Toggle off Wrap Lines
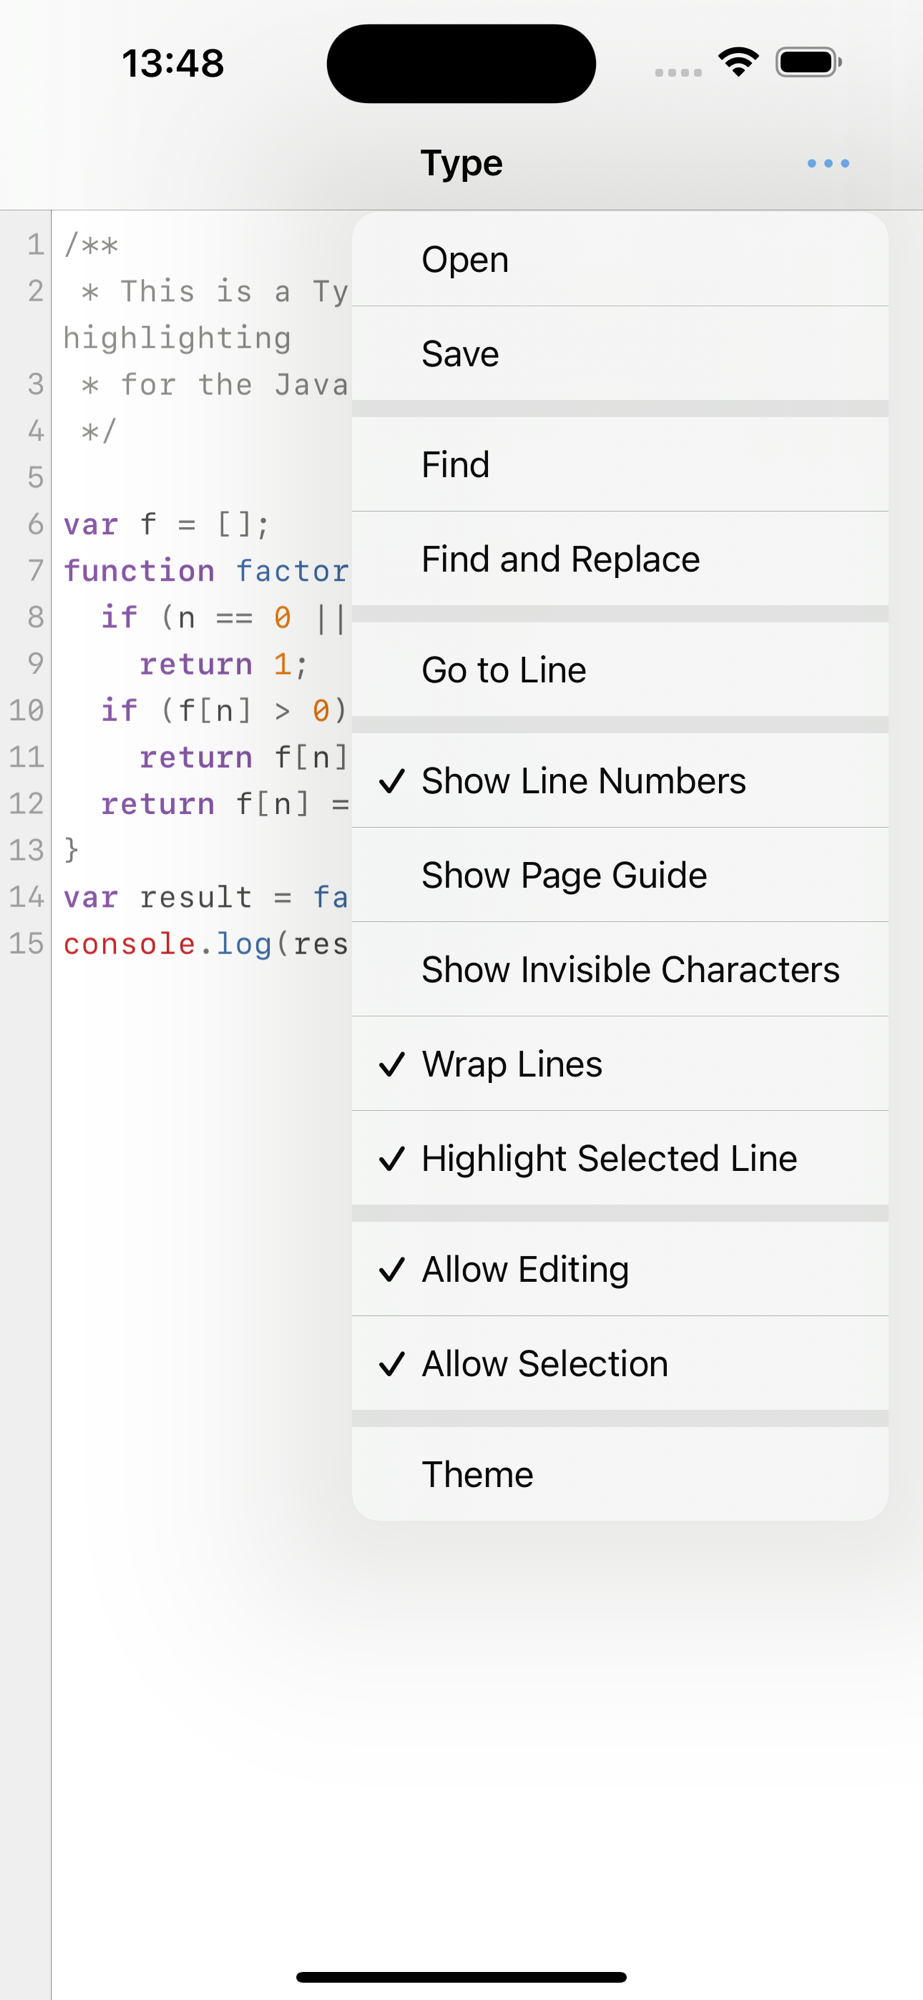This screenshot has width=923, height=2000. point(620,1064)
